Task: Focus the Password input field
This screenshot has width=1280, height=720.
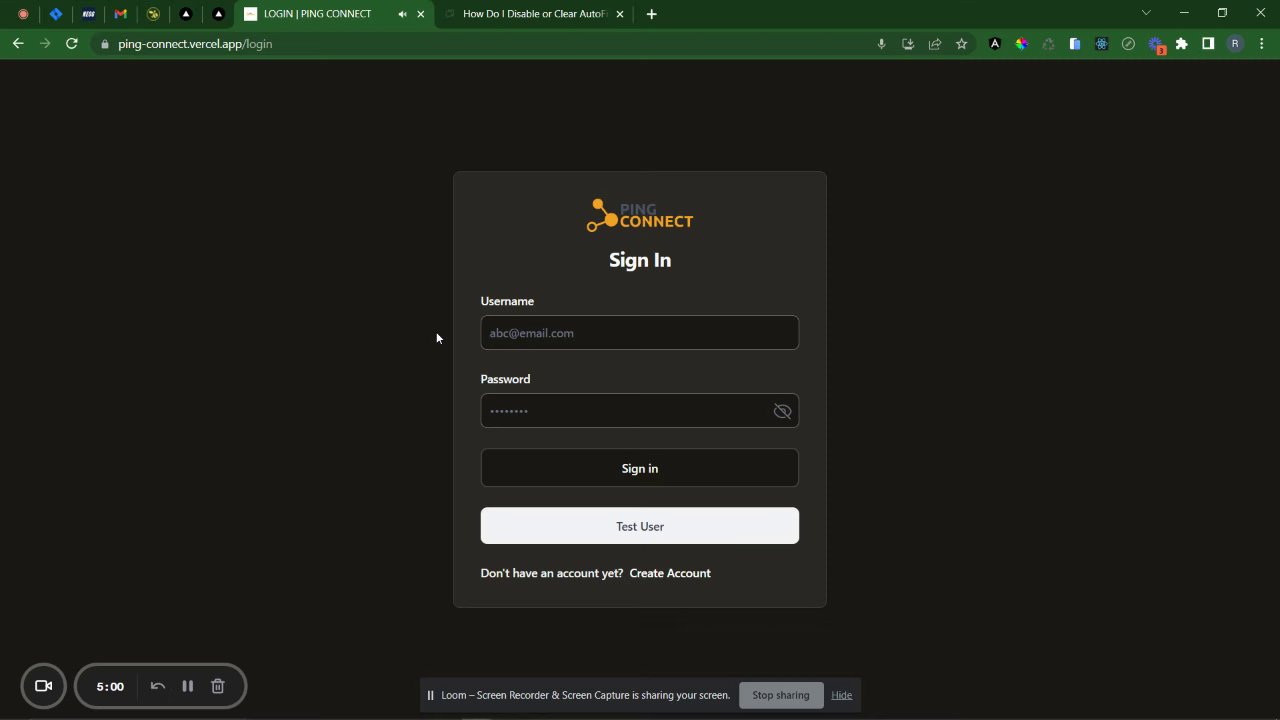Action: 639,411
